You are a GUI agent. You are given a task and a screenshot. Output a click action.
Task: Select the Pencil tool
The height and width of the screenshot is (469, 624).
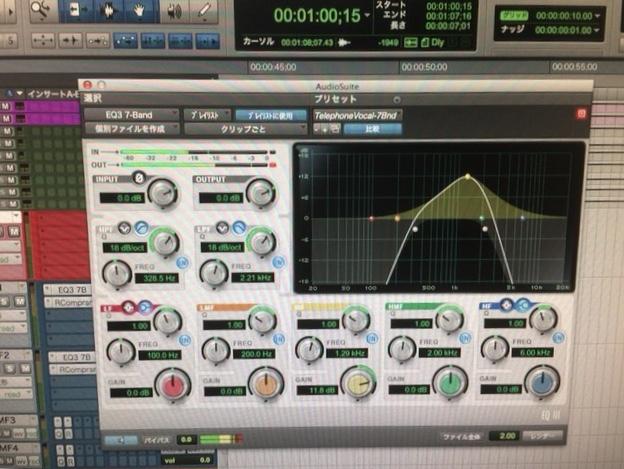pos(204,11)
